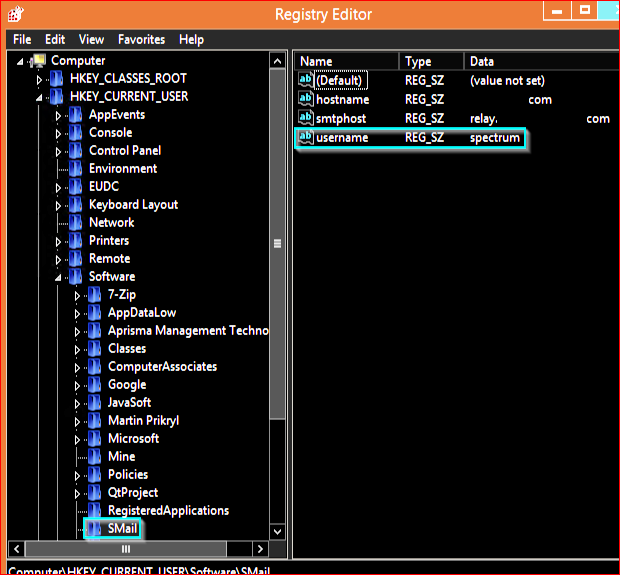Click the hostname value string icon
620x575 pixels.
pos(306,99)
